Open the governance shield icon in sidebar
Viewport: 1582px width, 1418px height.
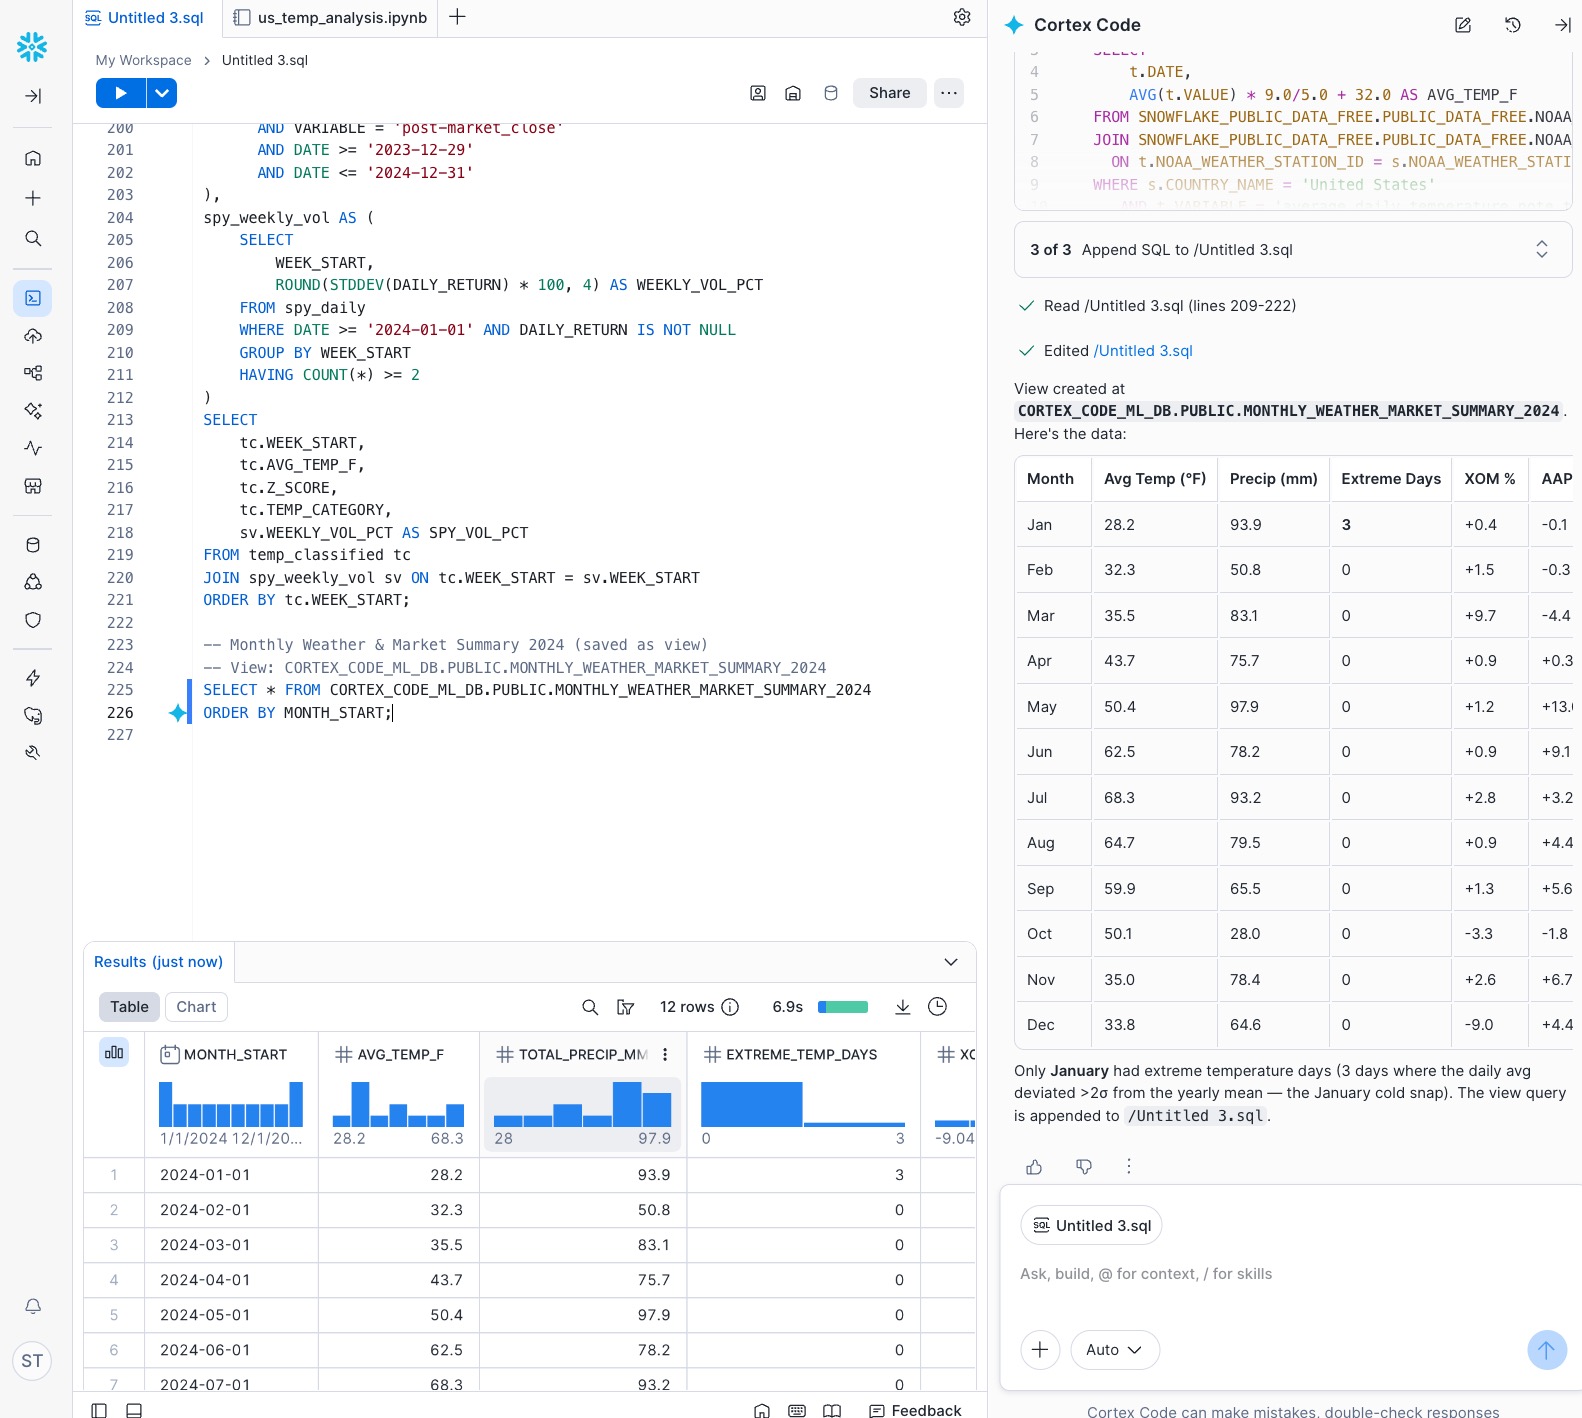coord(33,620)
